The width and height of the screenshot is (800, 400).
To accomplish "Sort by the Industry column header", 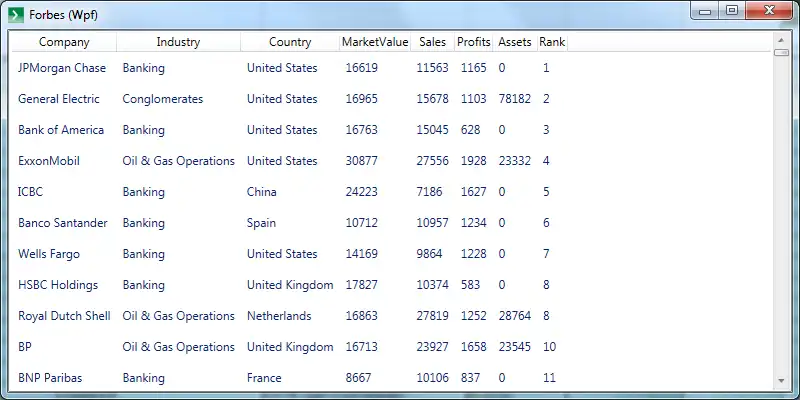I will (179, 42).
